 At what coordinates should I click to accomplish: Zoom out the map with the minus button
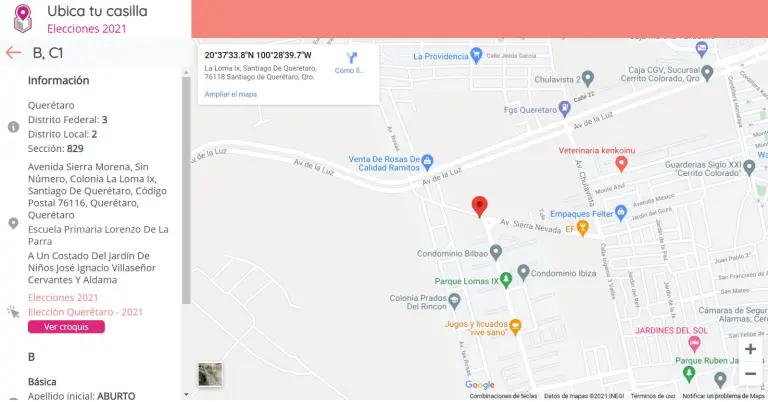coord(750,374)
